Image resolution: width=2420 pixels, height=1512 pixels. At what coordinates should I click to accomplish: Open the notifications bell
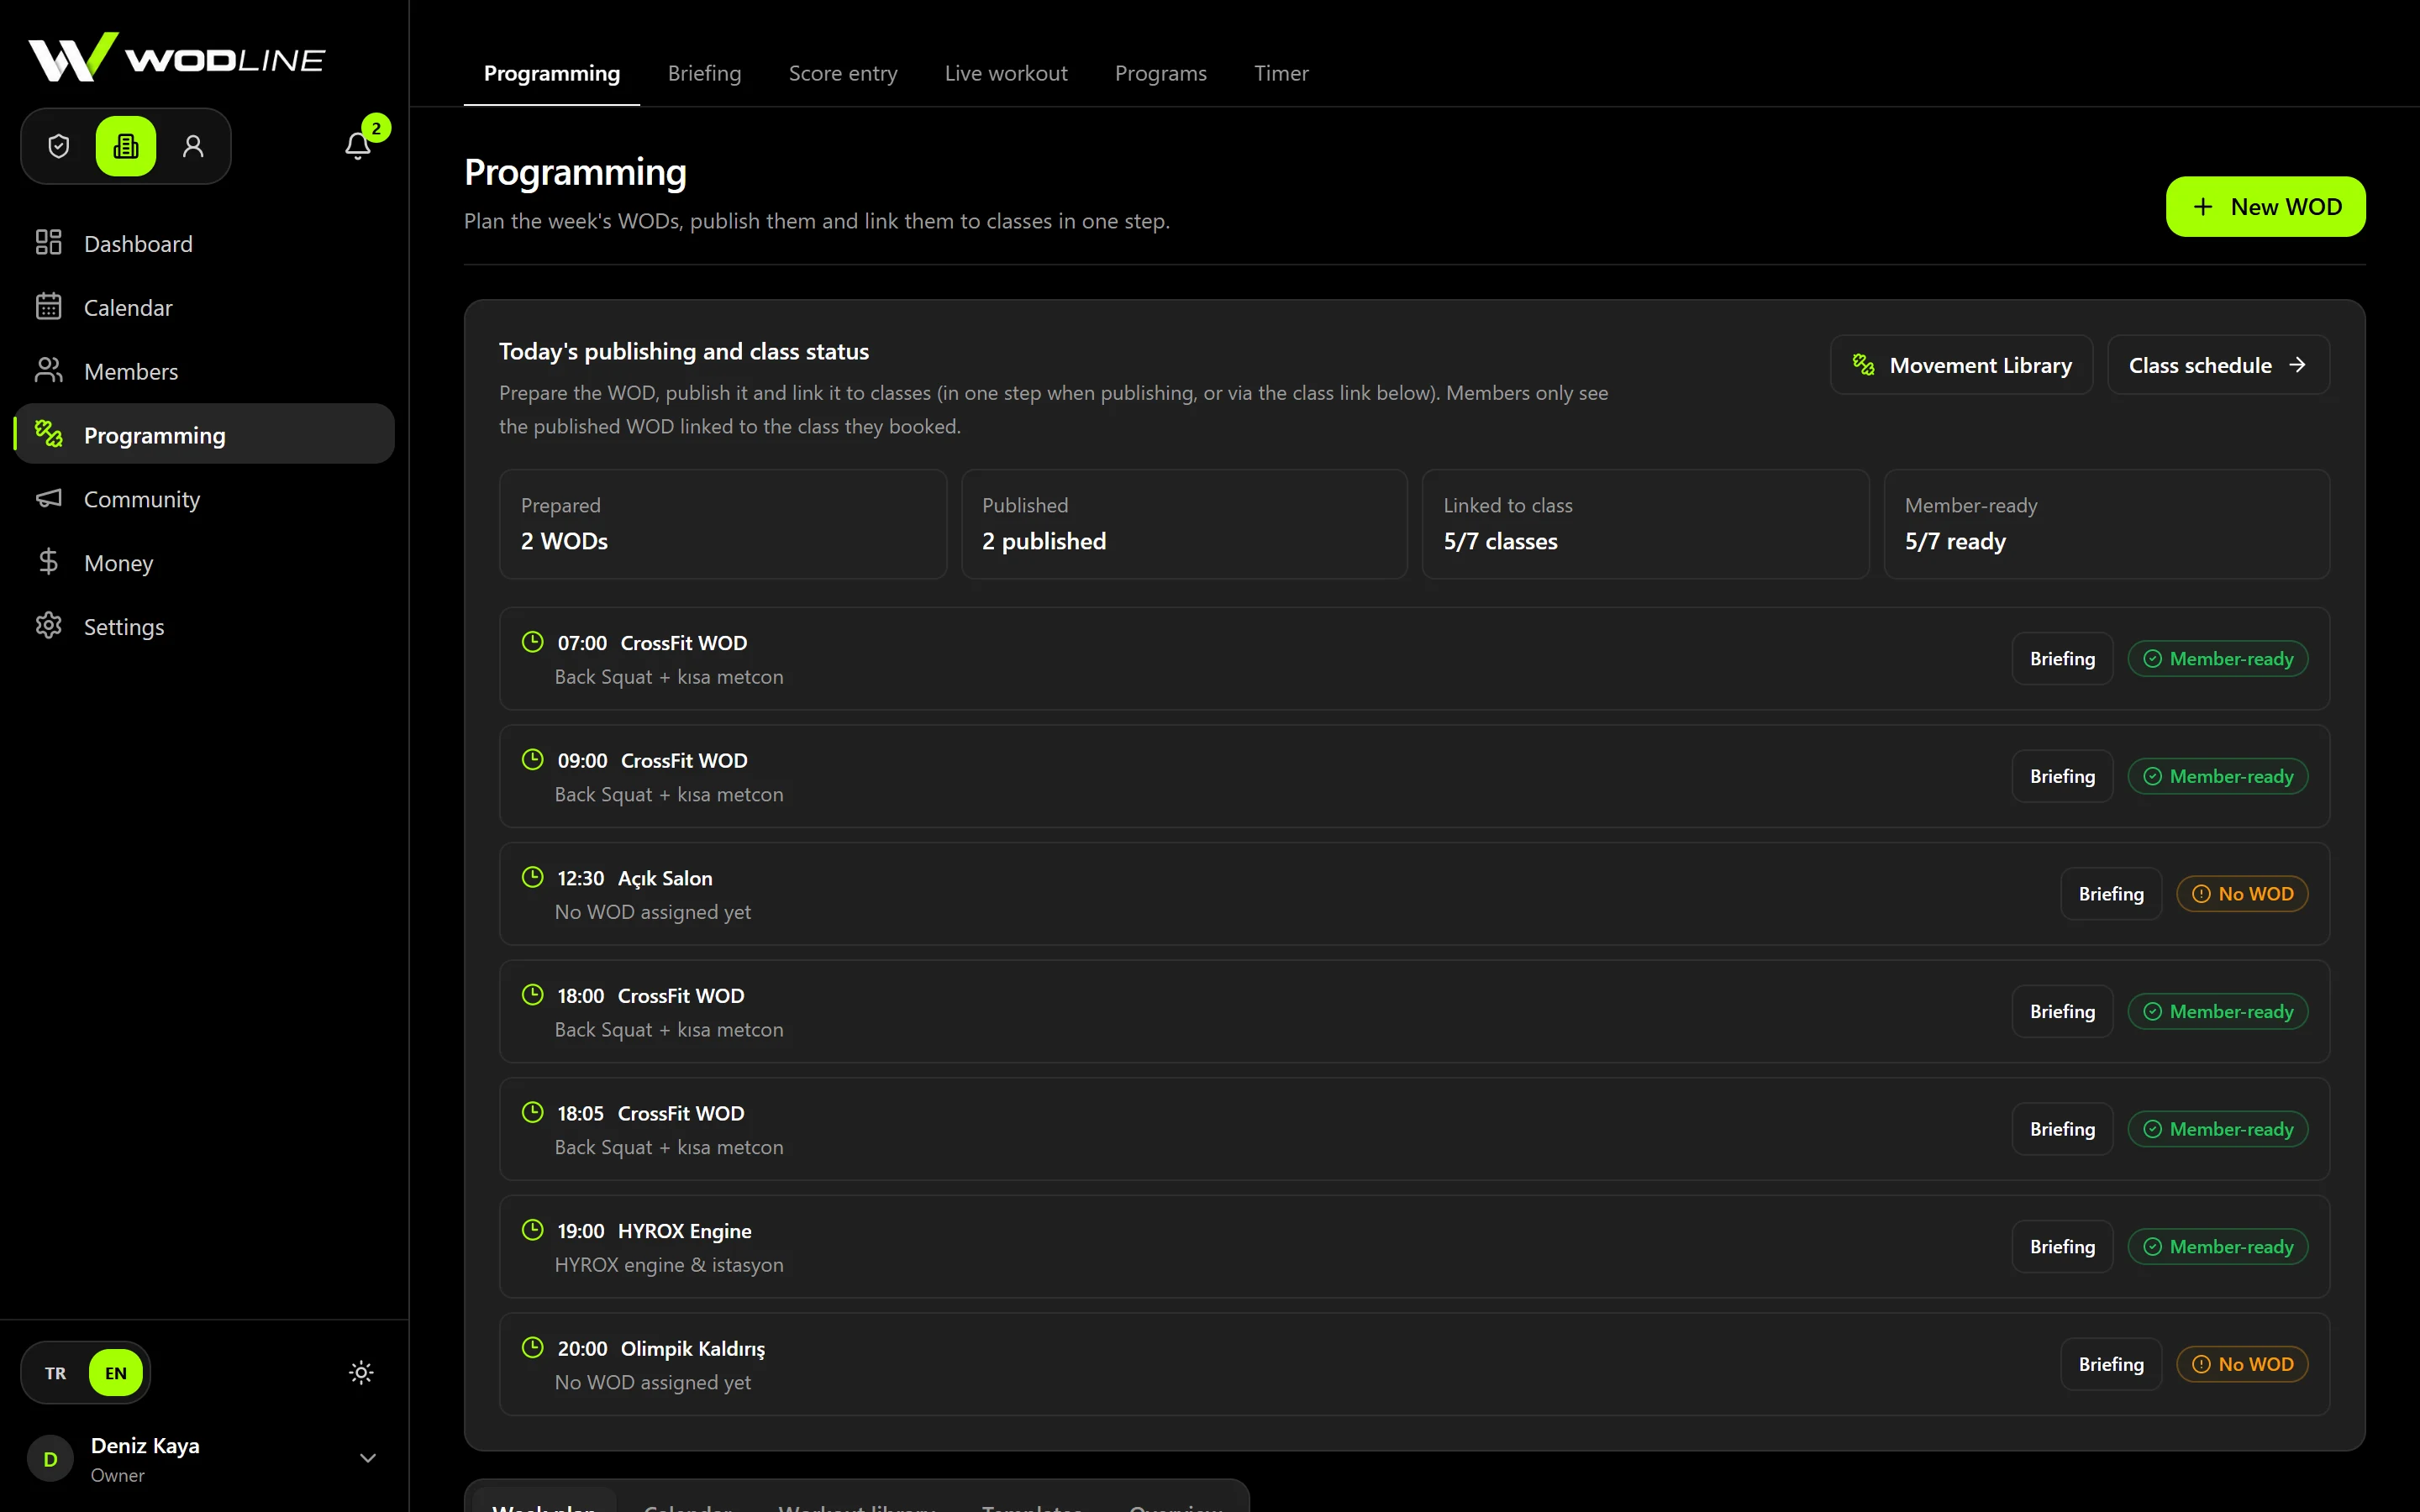[358, 146]
